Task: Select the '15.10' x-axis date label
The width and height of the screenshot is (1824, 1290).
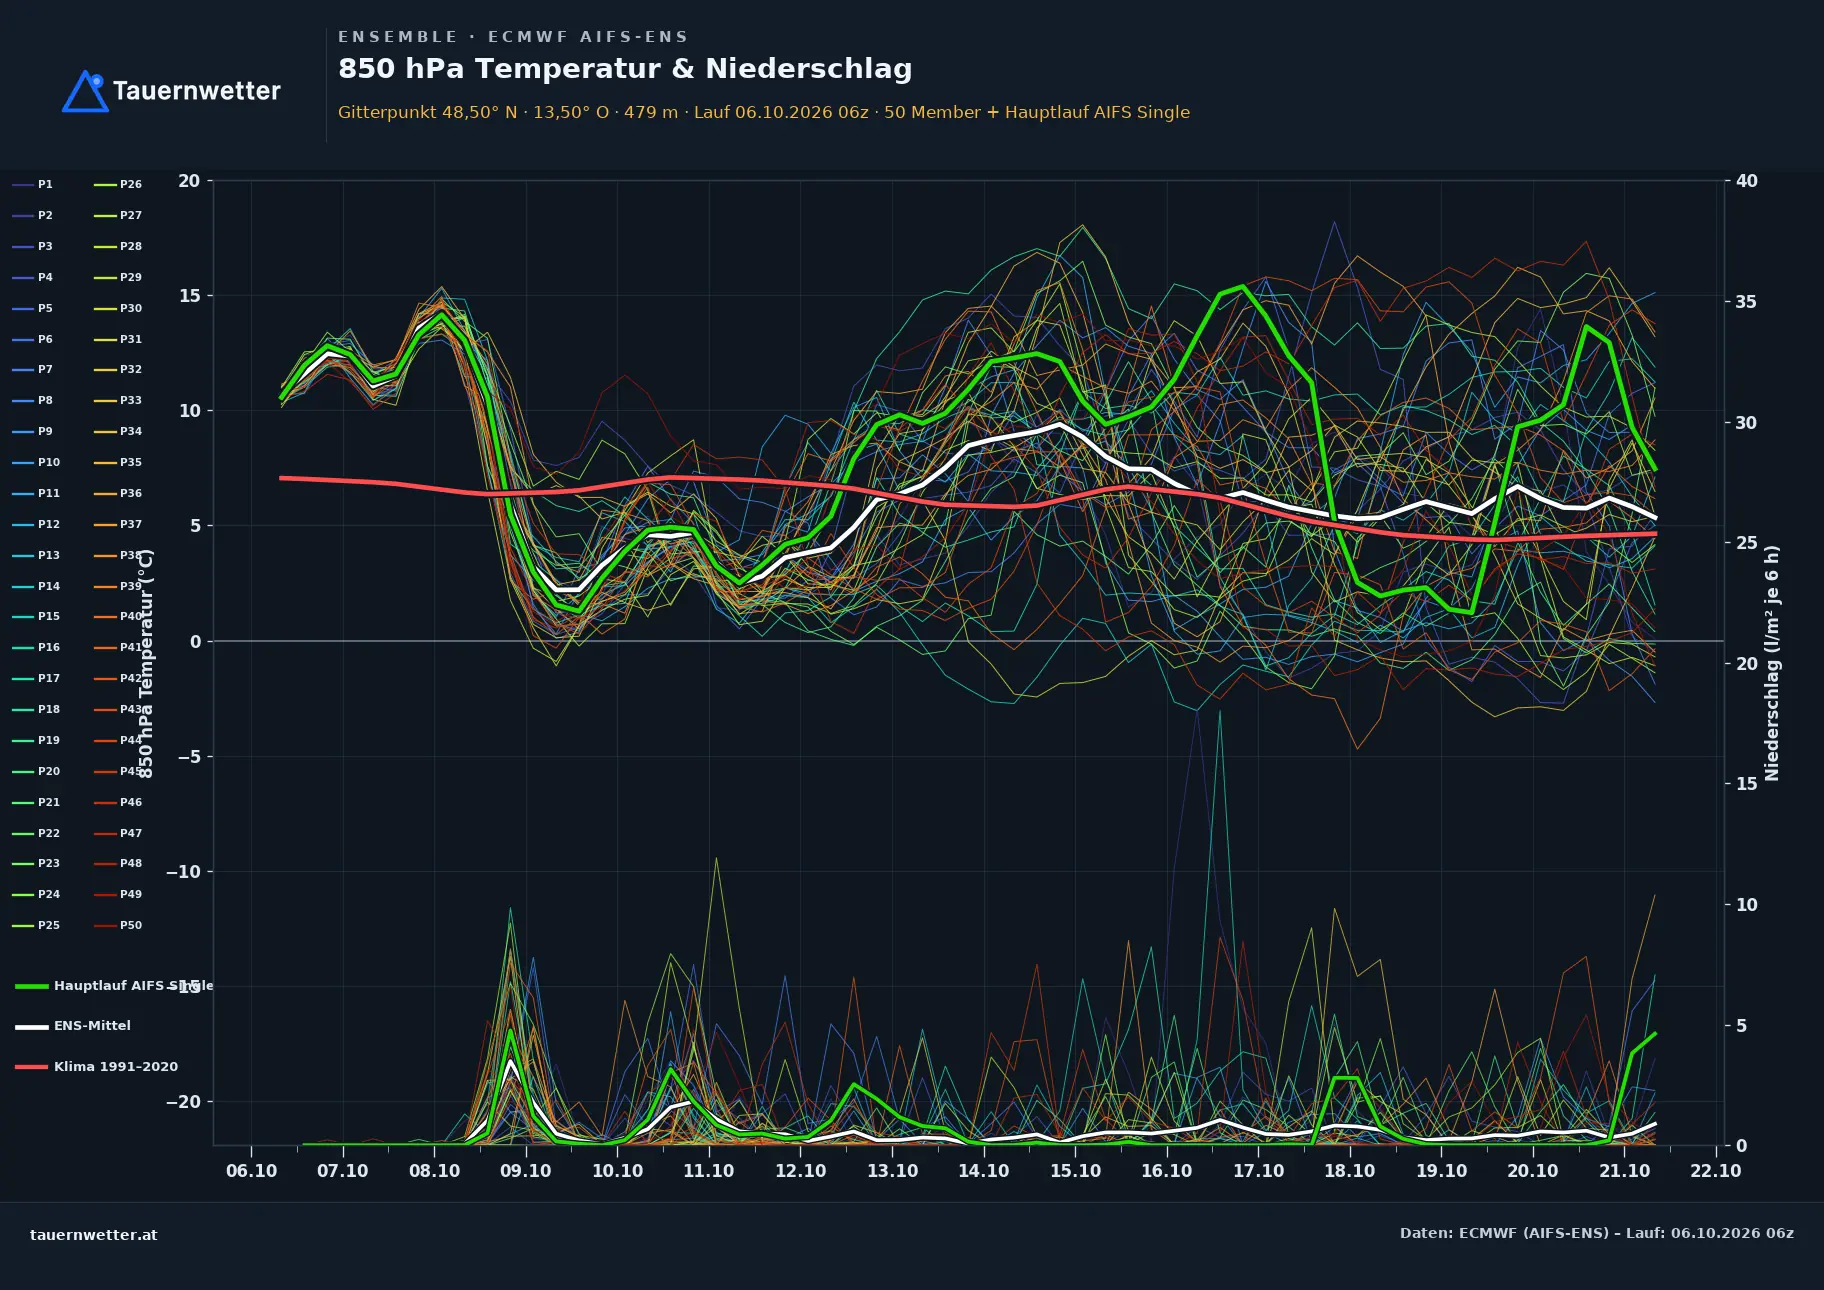Action: coord(1075,1171)
